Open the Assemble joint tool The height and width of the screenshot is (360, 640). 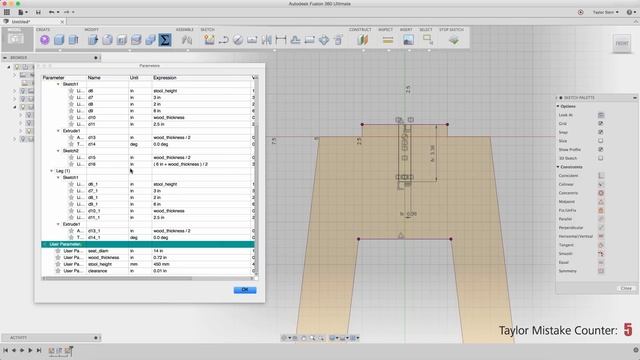pos(187,40)
